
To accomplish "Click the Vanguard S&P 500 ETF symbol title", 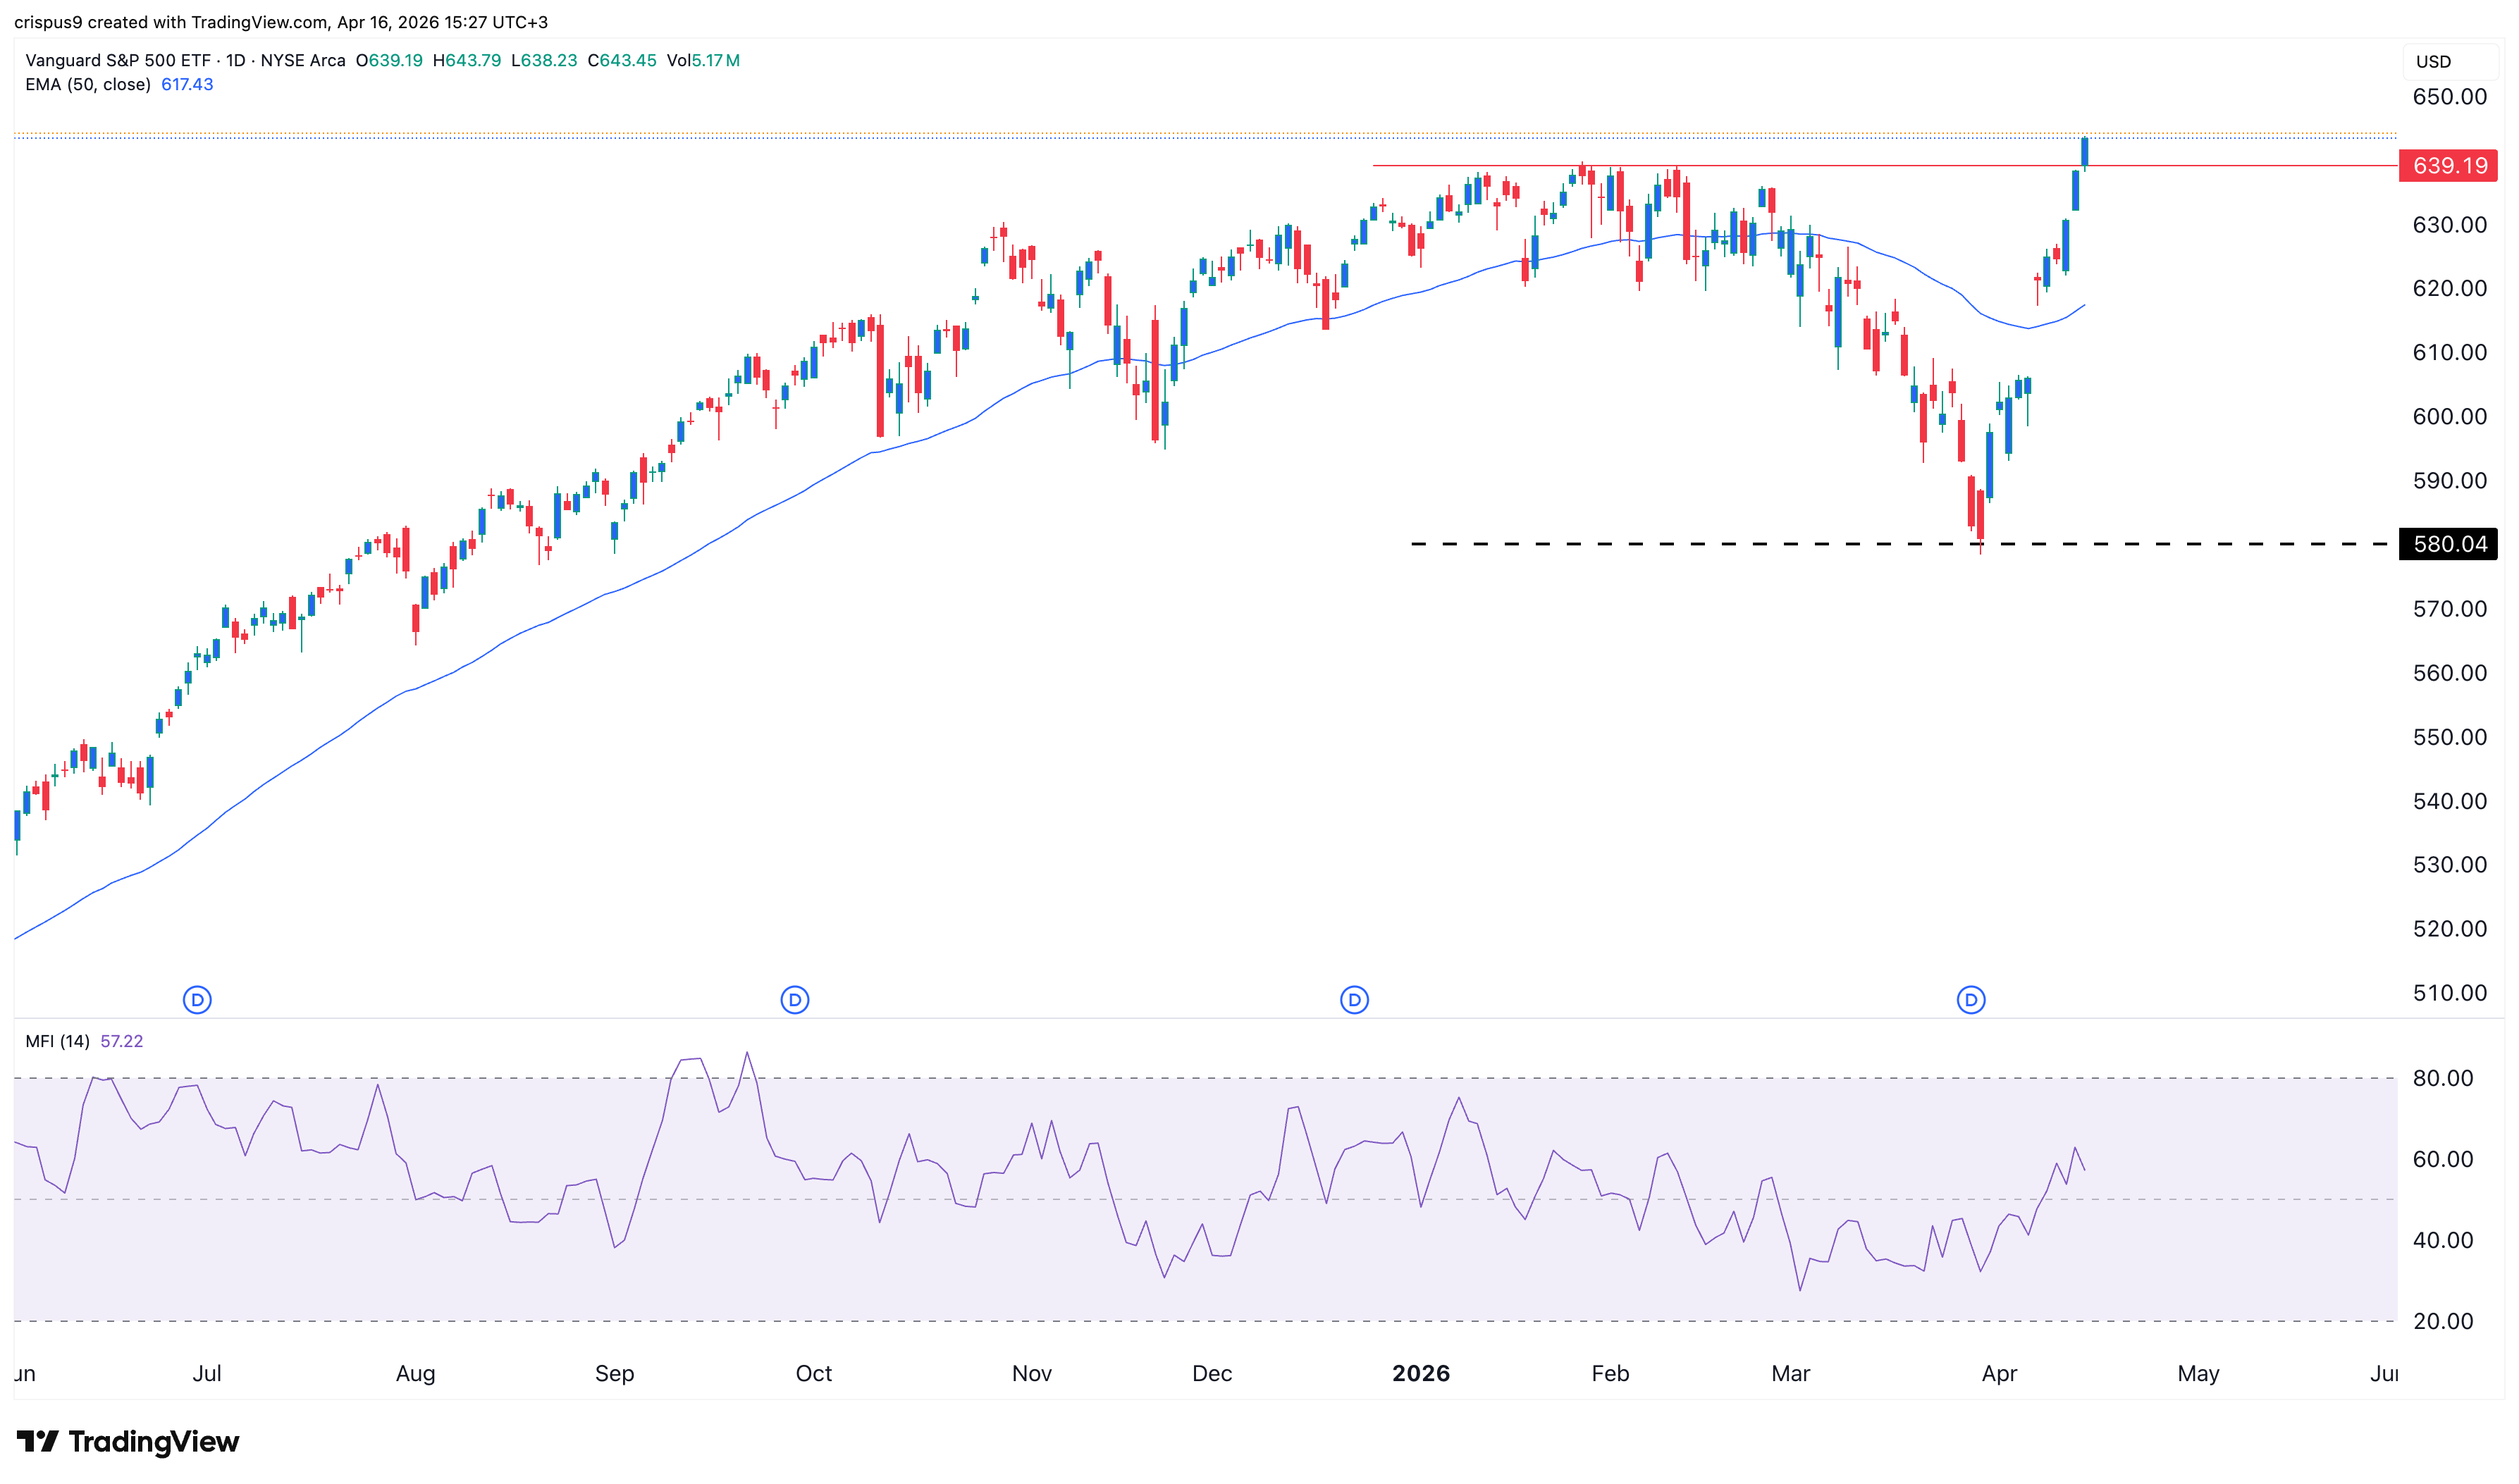I will (118, 60).
